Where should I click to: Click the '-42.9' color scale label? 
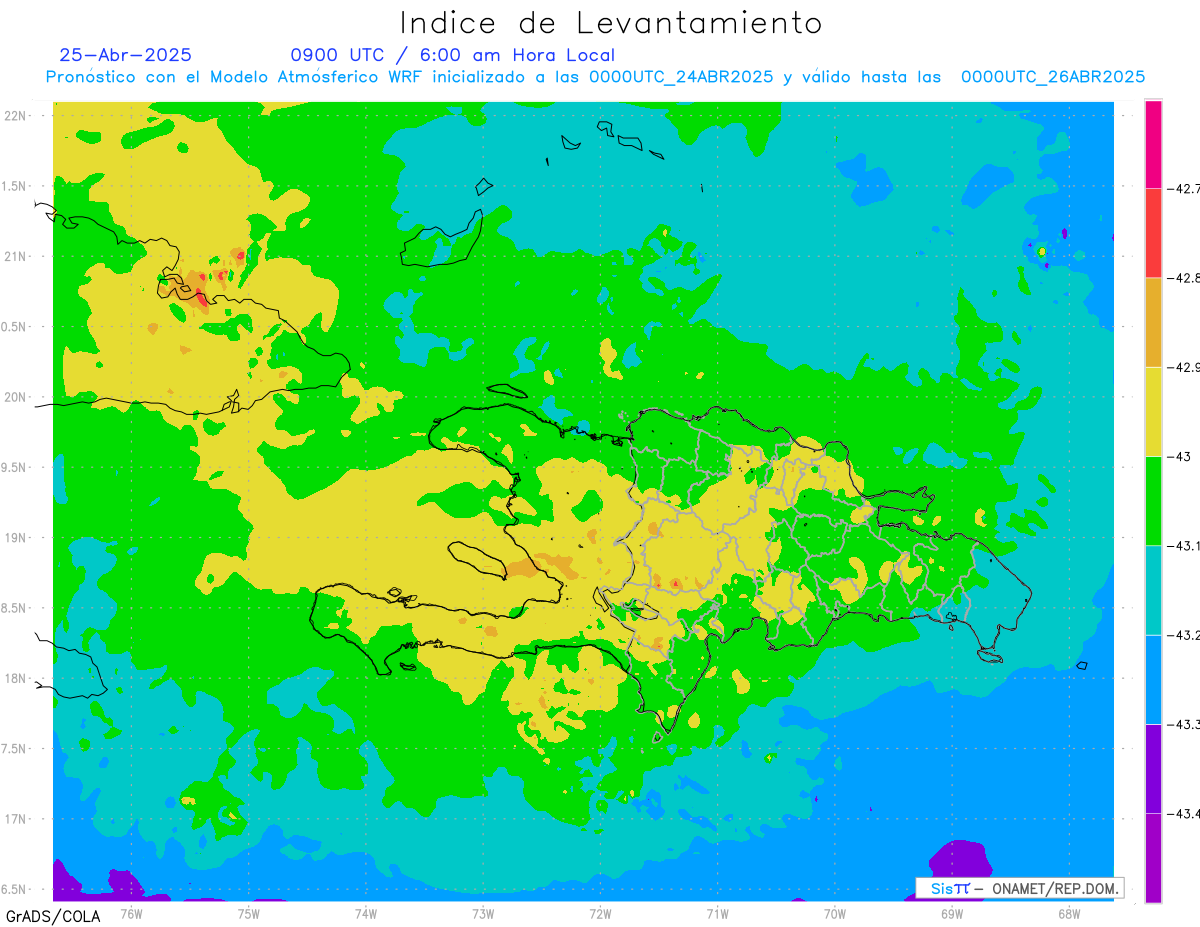pyautogui.click(x=1182, y=367)
